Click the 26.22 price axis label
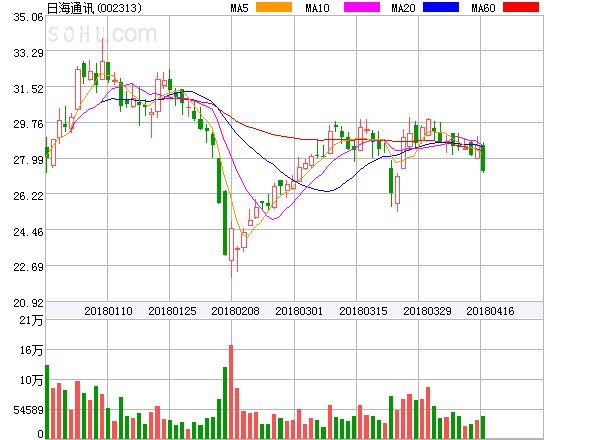 29,196
